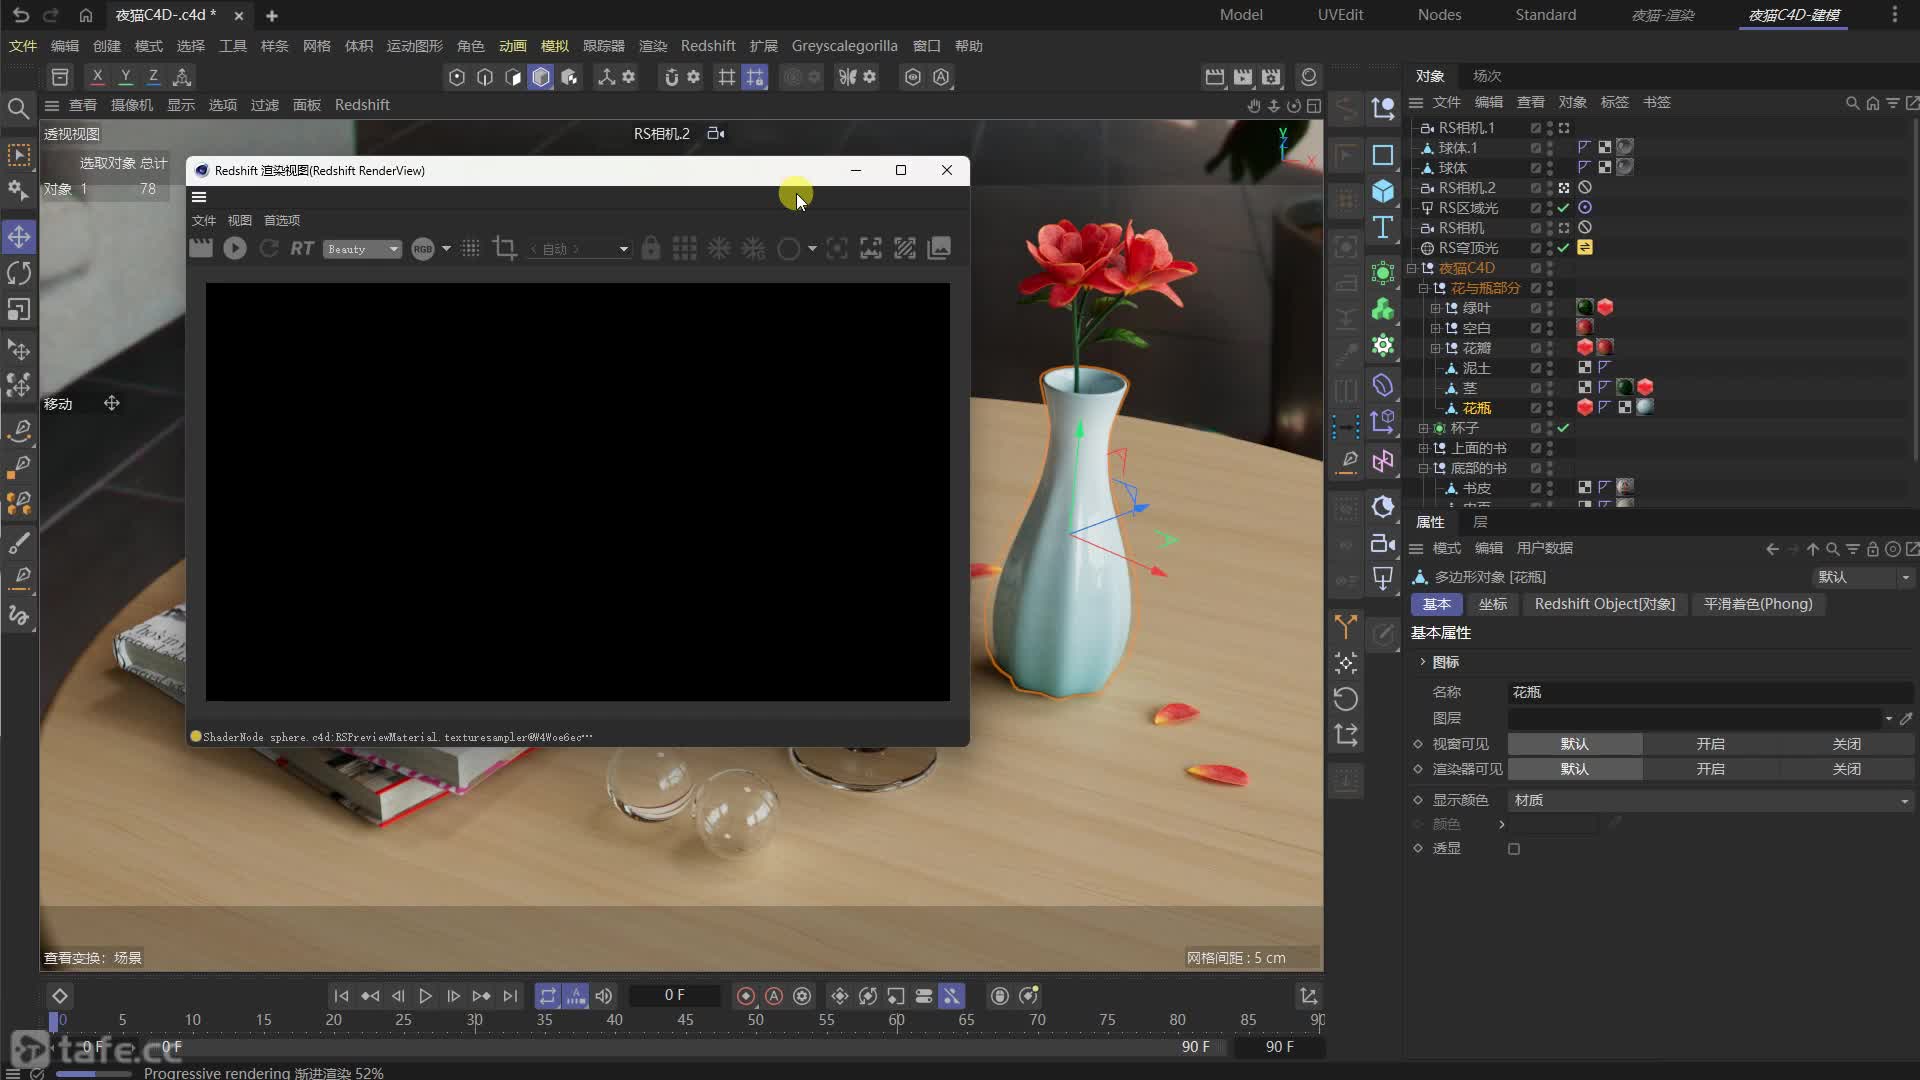
Task: Expand the 上面的书 group
Action: point(1423,448)
